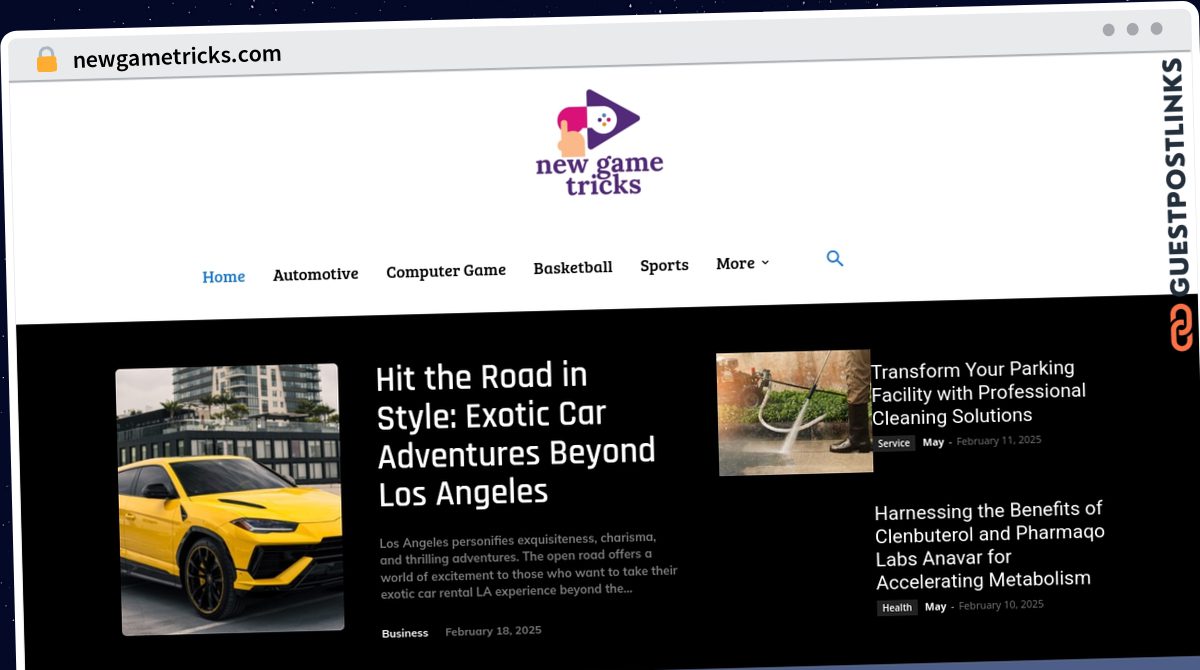1200x670 pixels.
Task: Click the date February 10, 2025
Action: (x=1001, y=605)
